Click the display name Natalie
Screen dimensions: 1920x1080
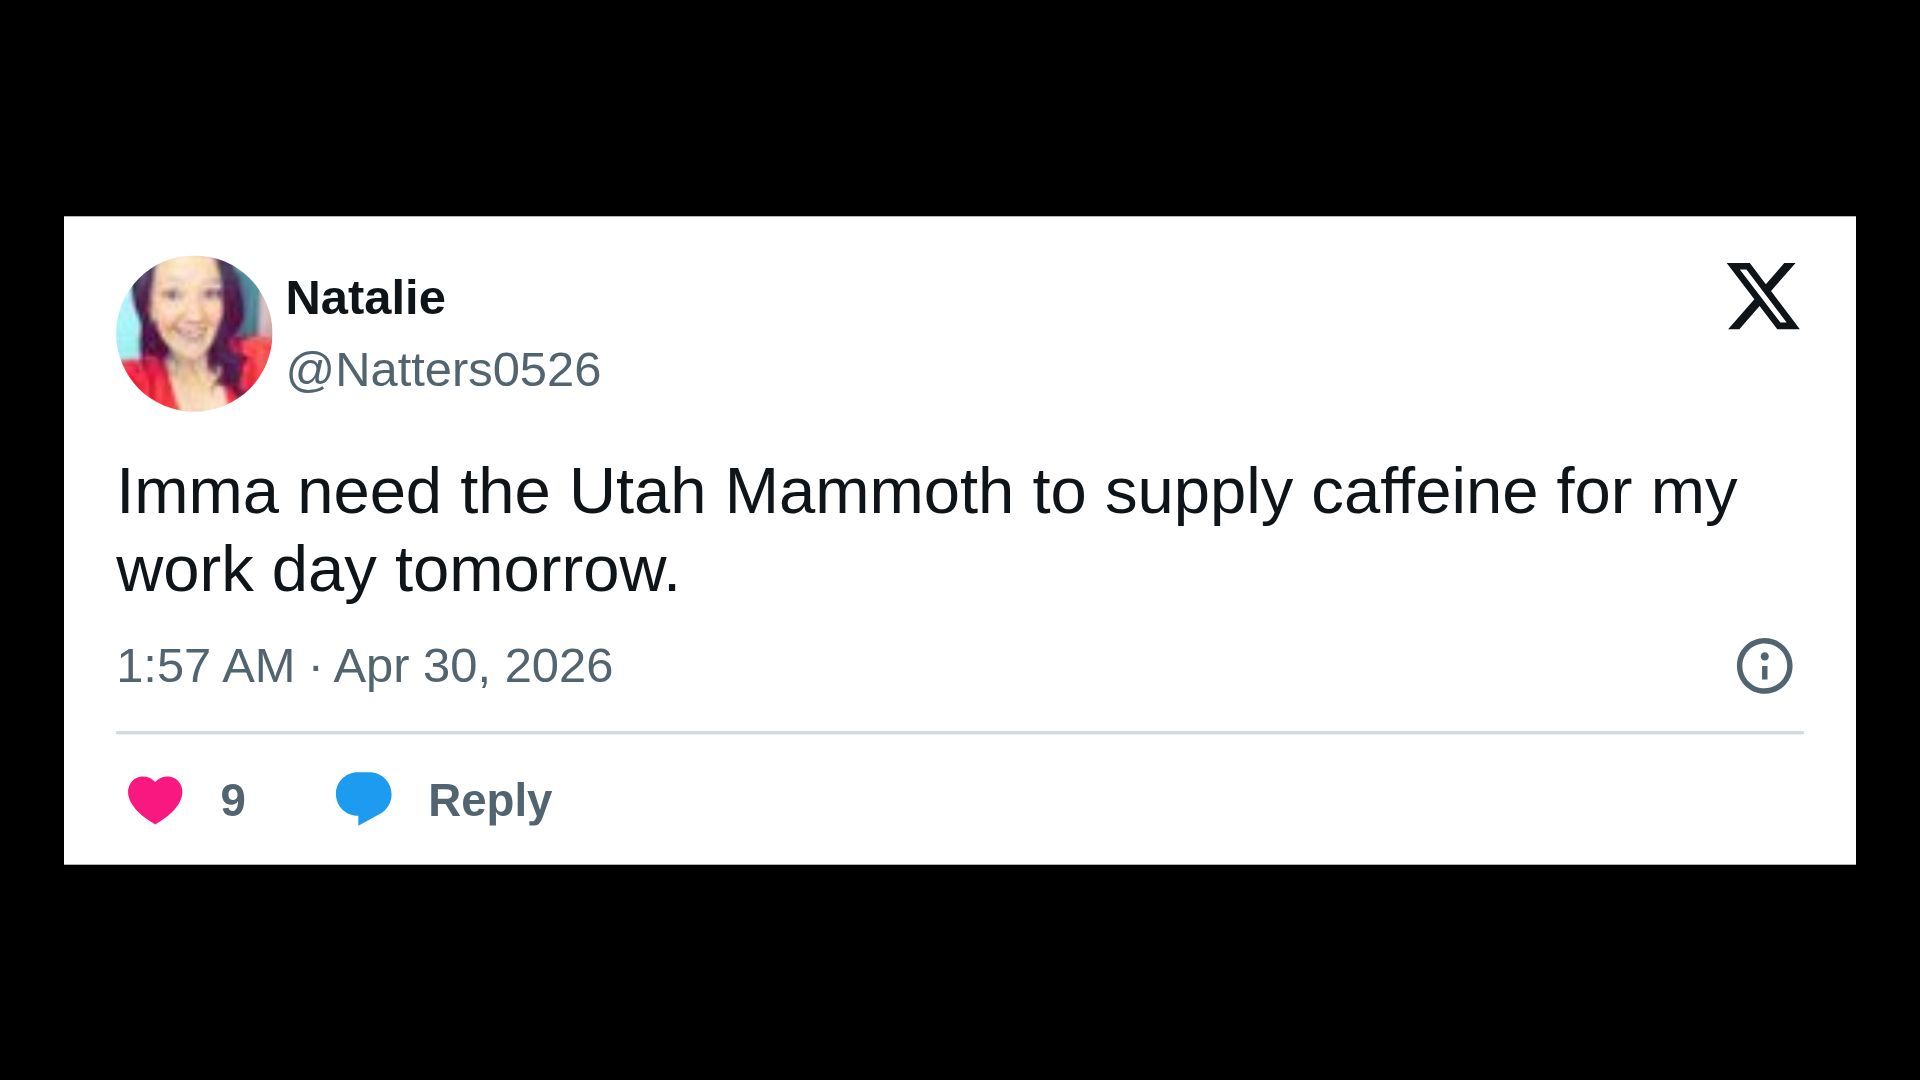pyautogui.click(x=365, y=298)
